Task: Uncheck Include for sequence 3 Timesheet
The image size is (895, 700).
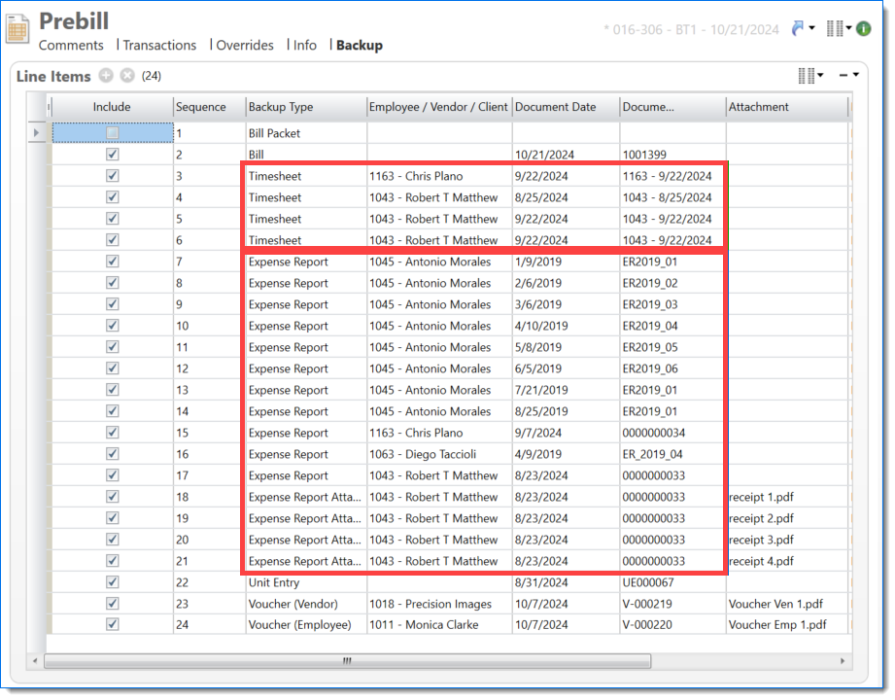Action: click(112, 176)
